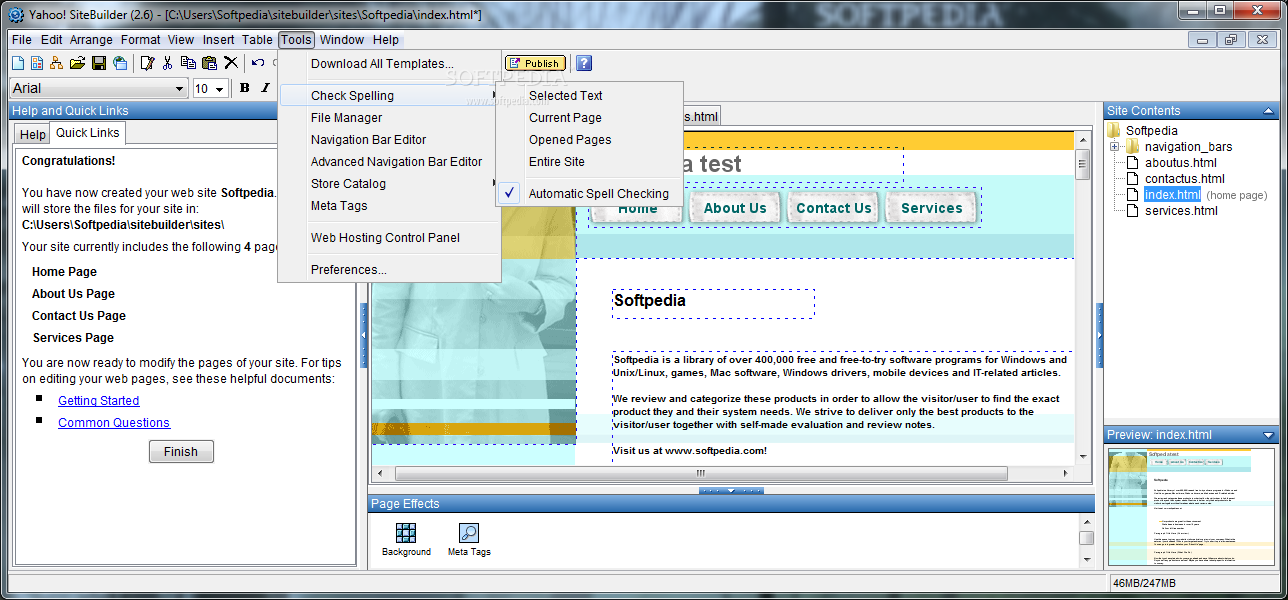
Task: Click the inner window restore button
Action: (x=1230, y=40)
